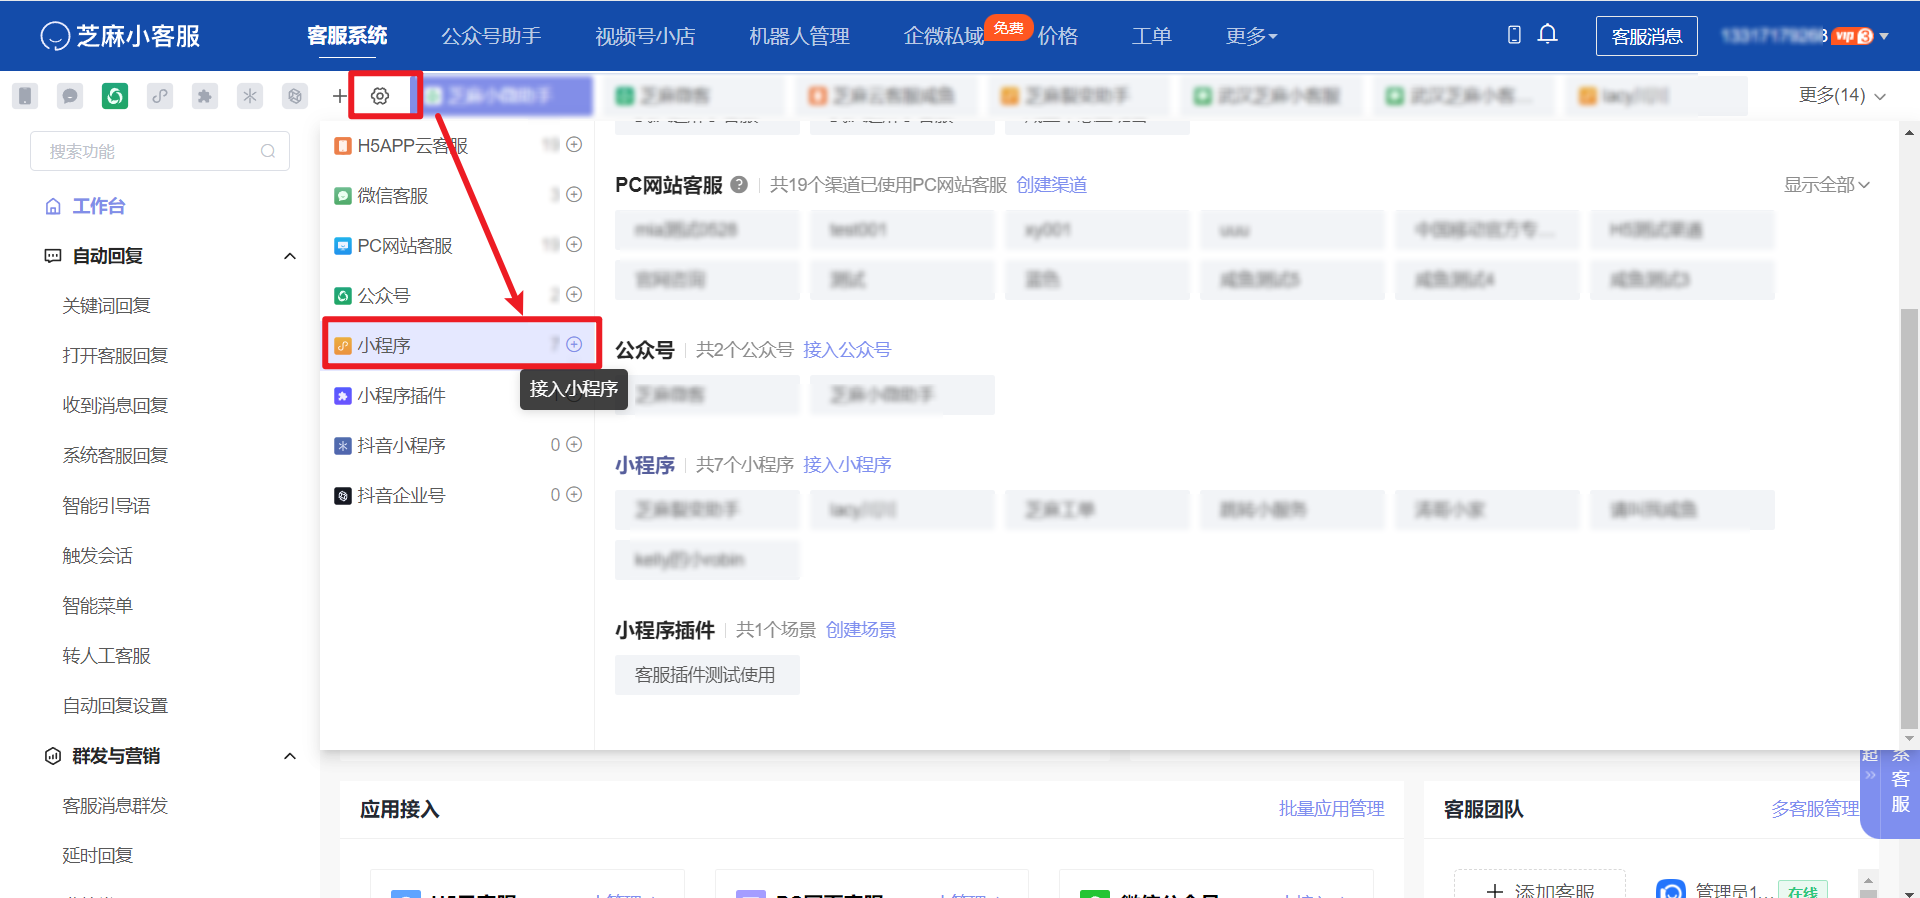The image size is (1920, 898).
Task: Open 批量应用管理 link
Action: (1331, 808)
